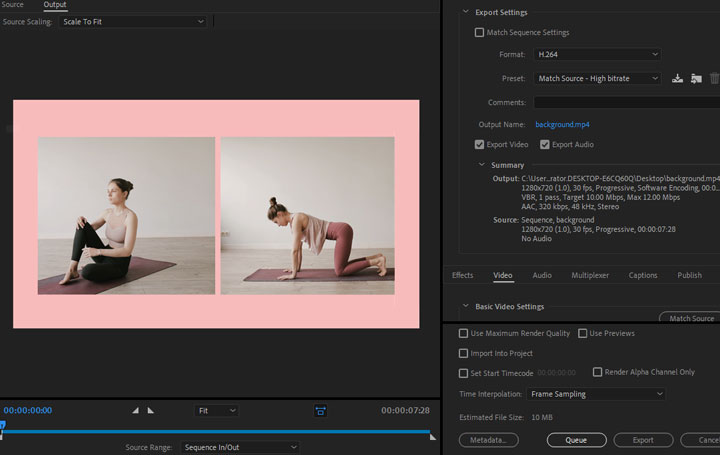
Task: Click the background.mp4 output name link
Action: coord(562,125)
